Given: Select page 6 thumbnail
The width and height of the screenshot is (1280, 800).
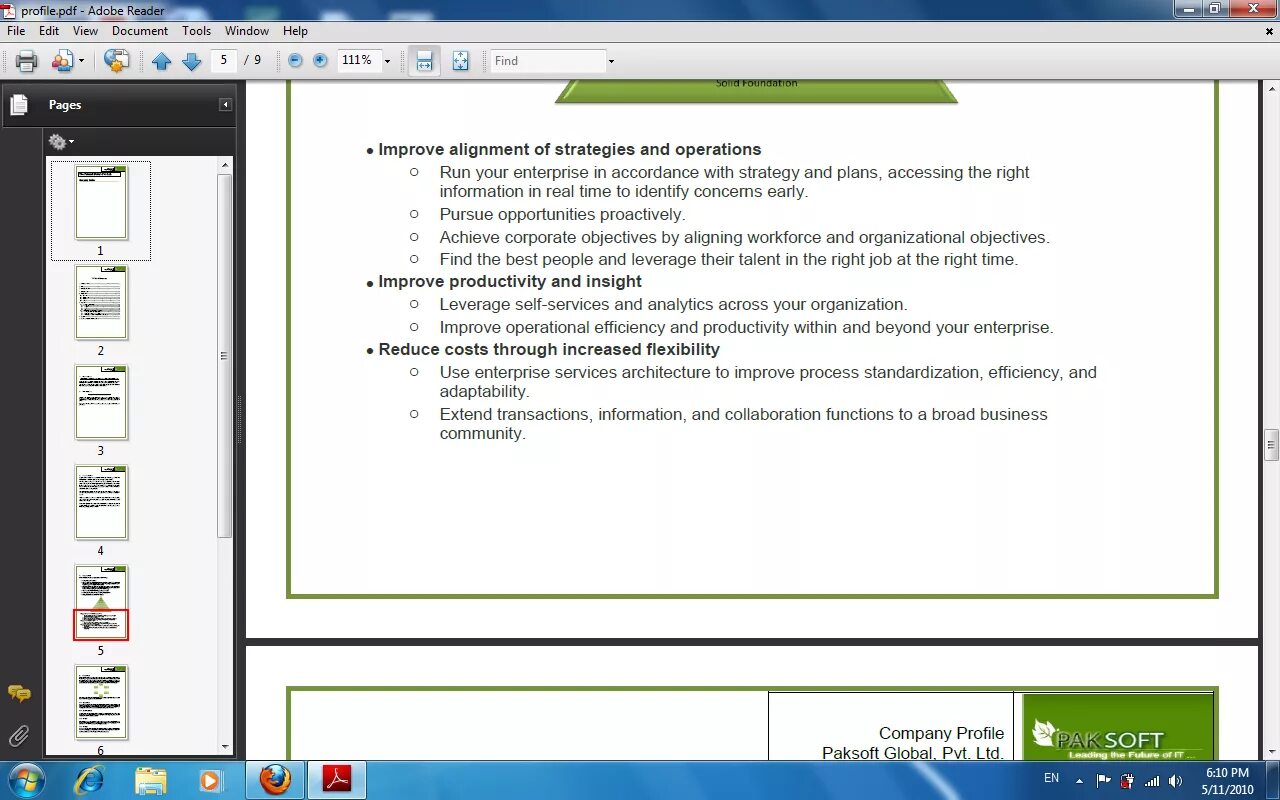Looking at the screenshot, I should tap(101, 703).
